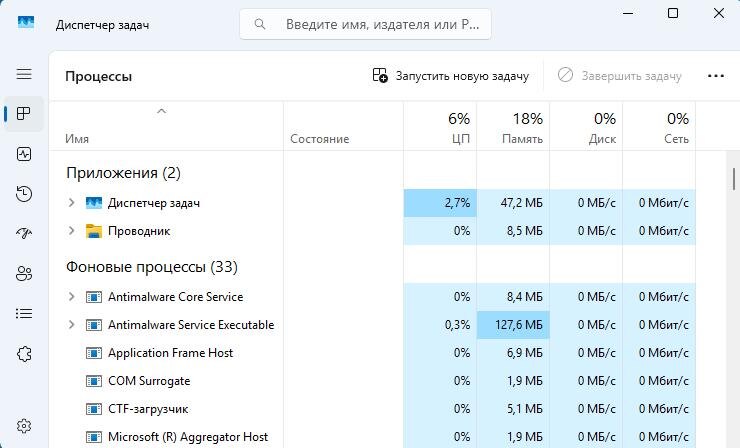Click the Microsoft (R) Aggregator Host icon
Screen dimensions: 740x448
pyautogui.click(x=94, y=437)
